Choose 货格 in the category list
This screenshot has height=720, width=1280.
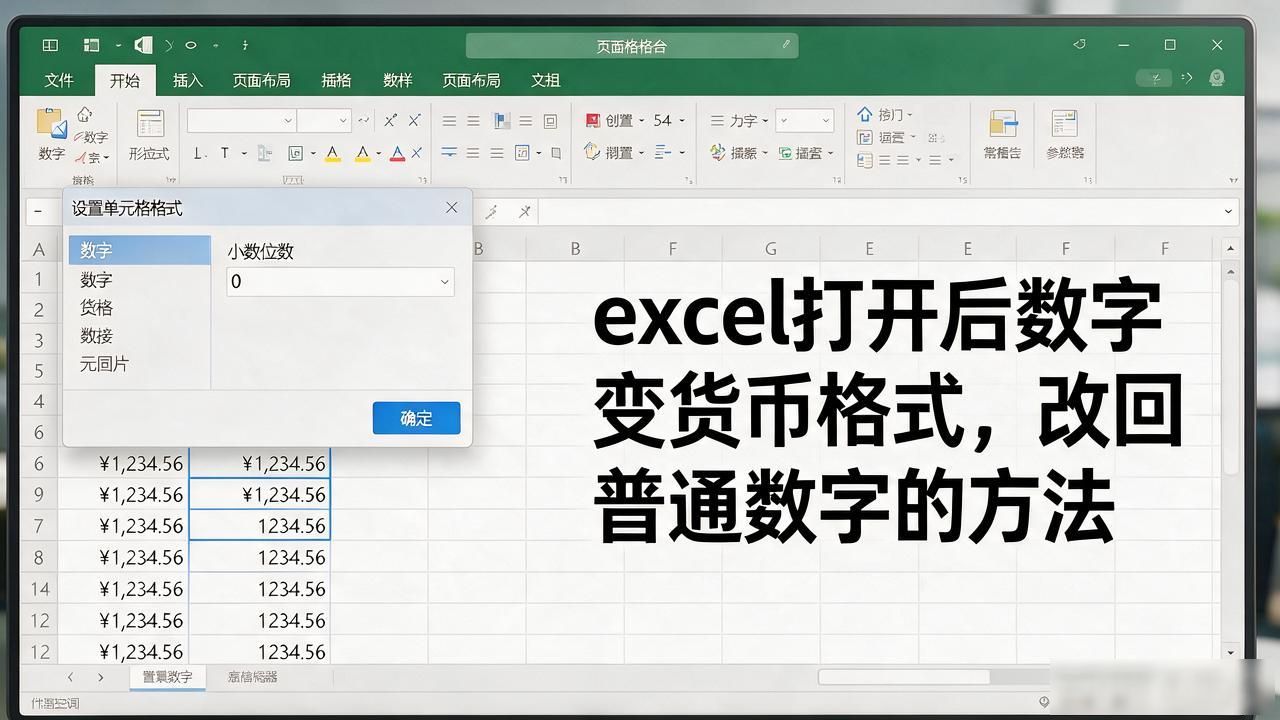click(97, 308)
